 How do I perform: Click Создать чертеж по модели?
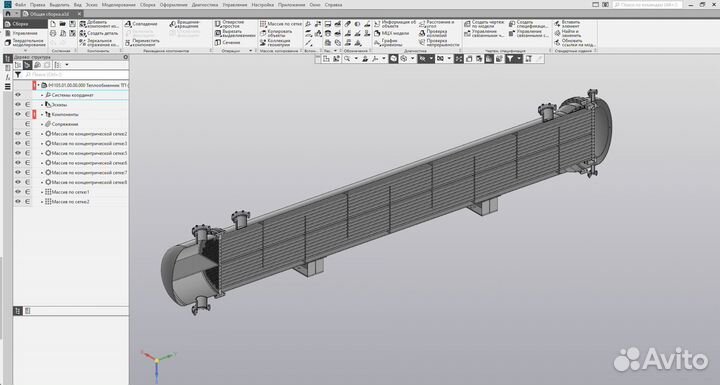pyautogui.click(x=484, y=24)
